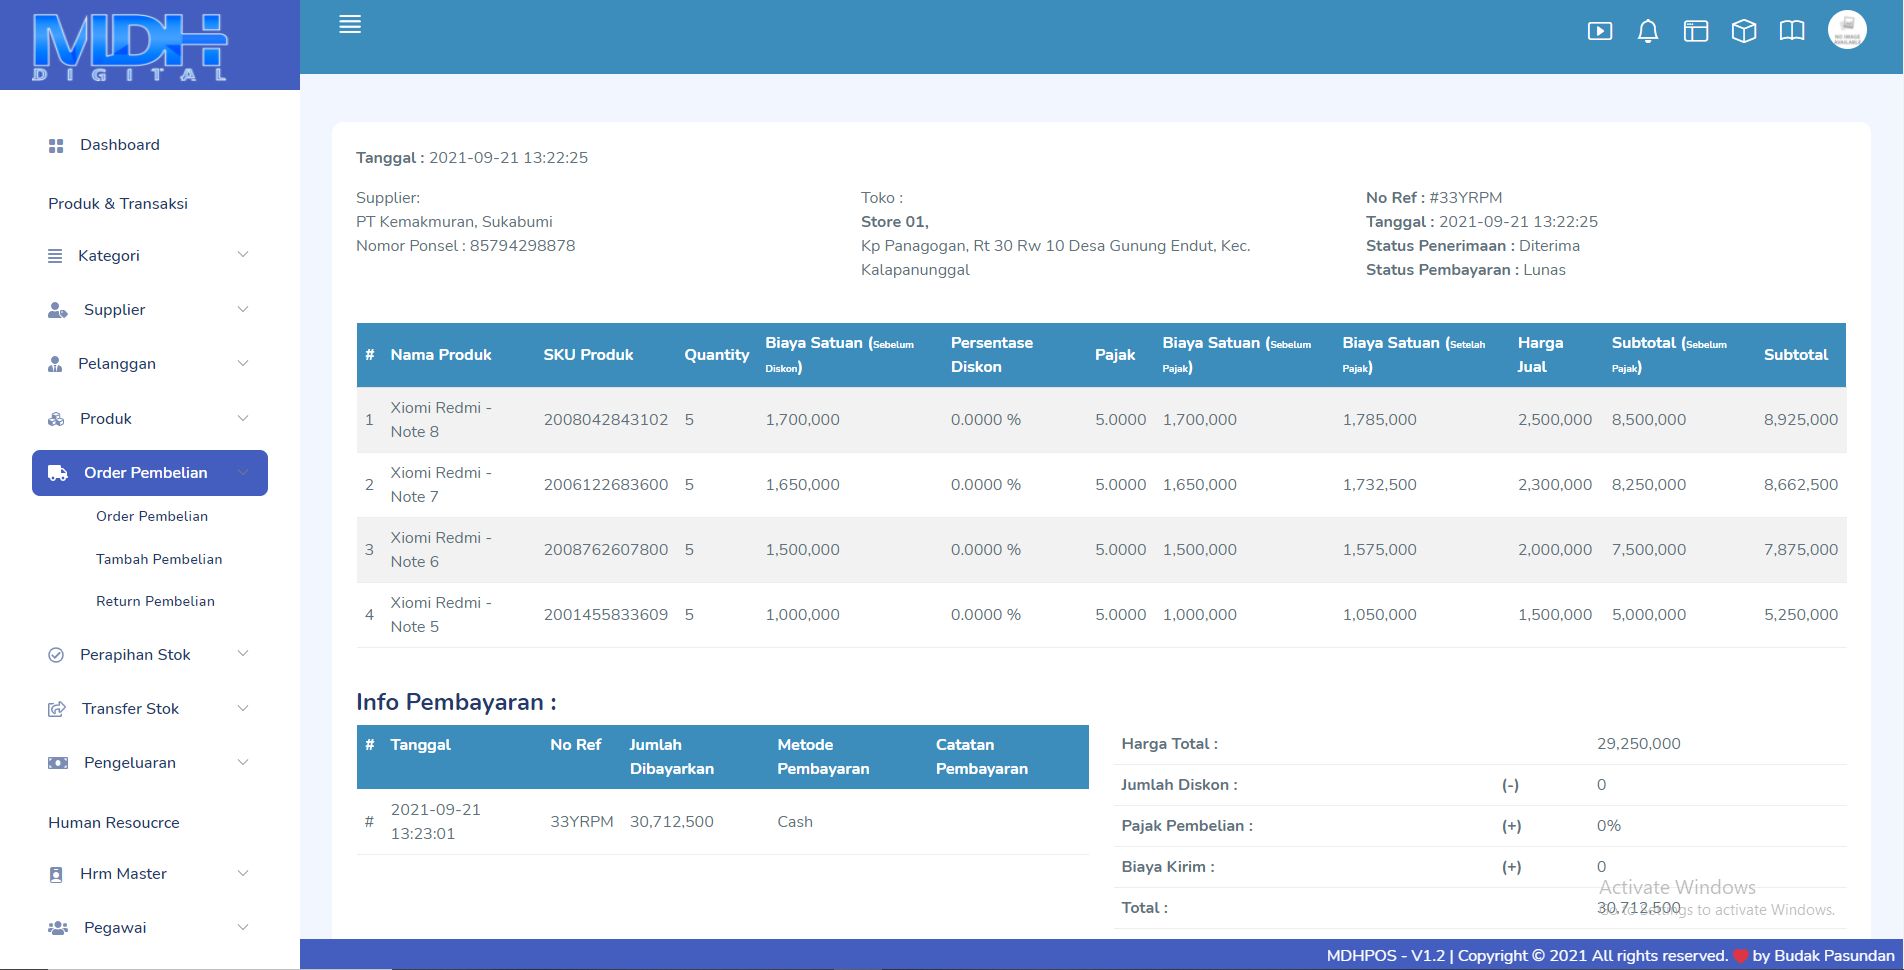Open the notifications bell
The width and height of the screenshot is (1904, 970).
point(1647,31)
